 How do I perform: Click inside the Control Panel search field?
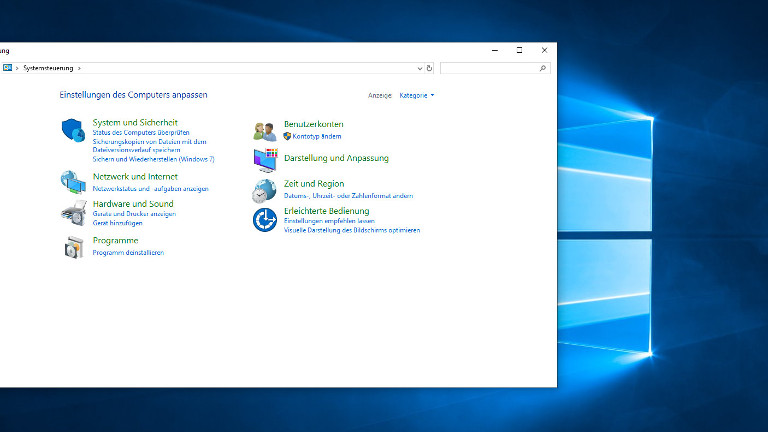pyautogui.click(x=490, y=68)
